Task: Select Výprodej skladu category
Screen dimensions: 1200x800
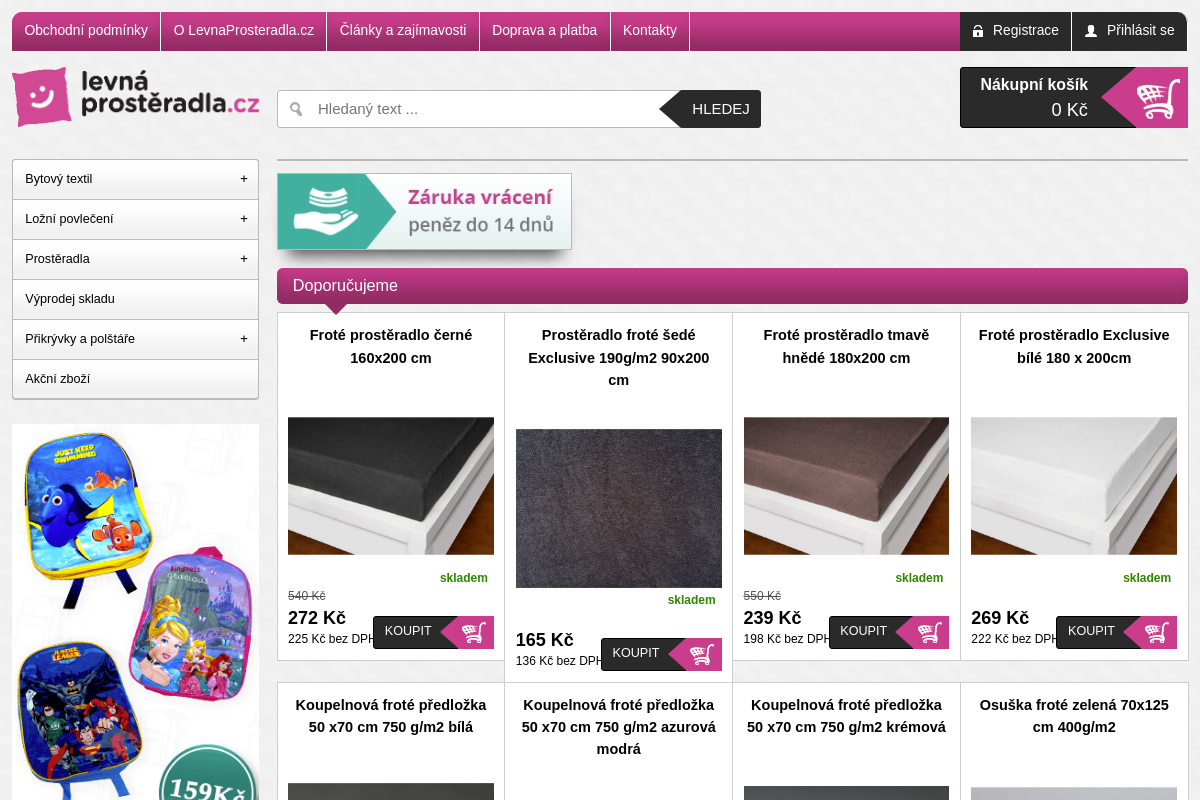Action: pyautogui.click(x=135, y=299)
